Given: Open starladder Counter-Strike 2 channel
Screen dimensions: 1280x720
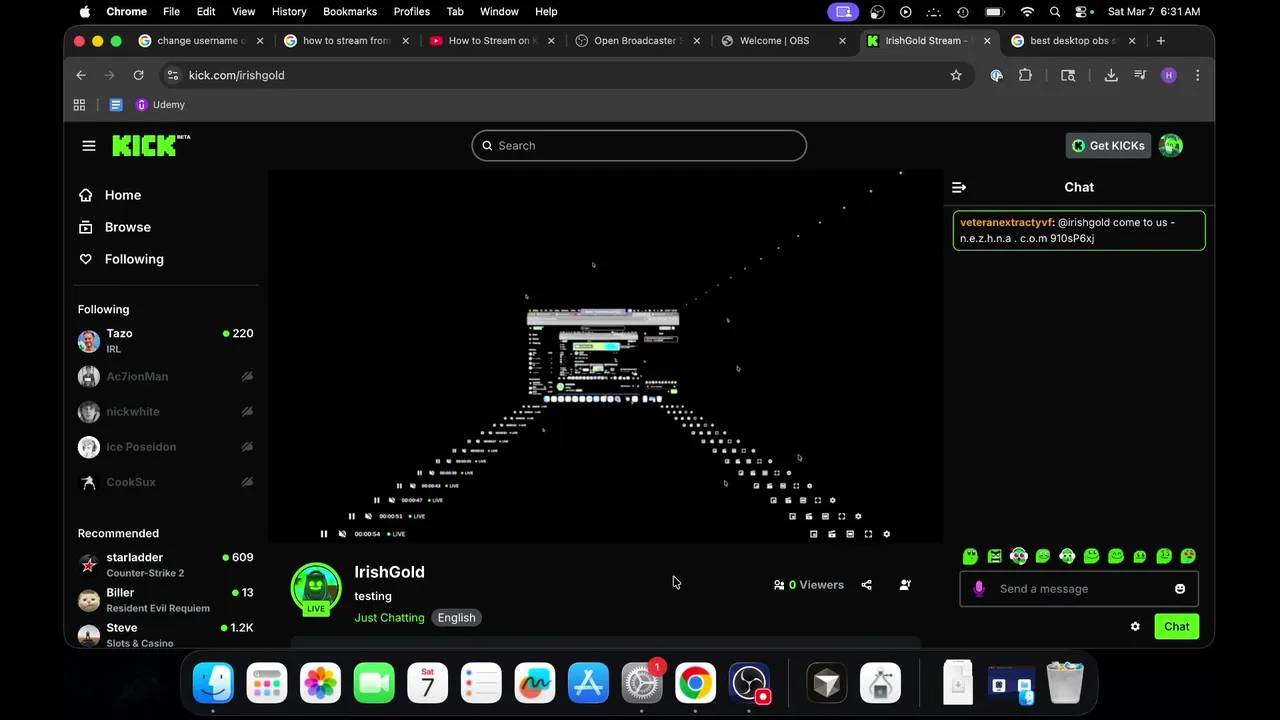Looking at the screenshot, I should pos(166,565).
